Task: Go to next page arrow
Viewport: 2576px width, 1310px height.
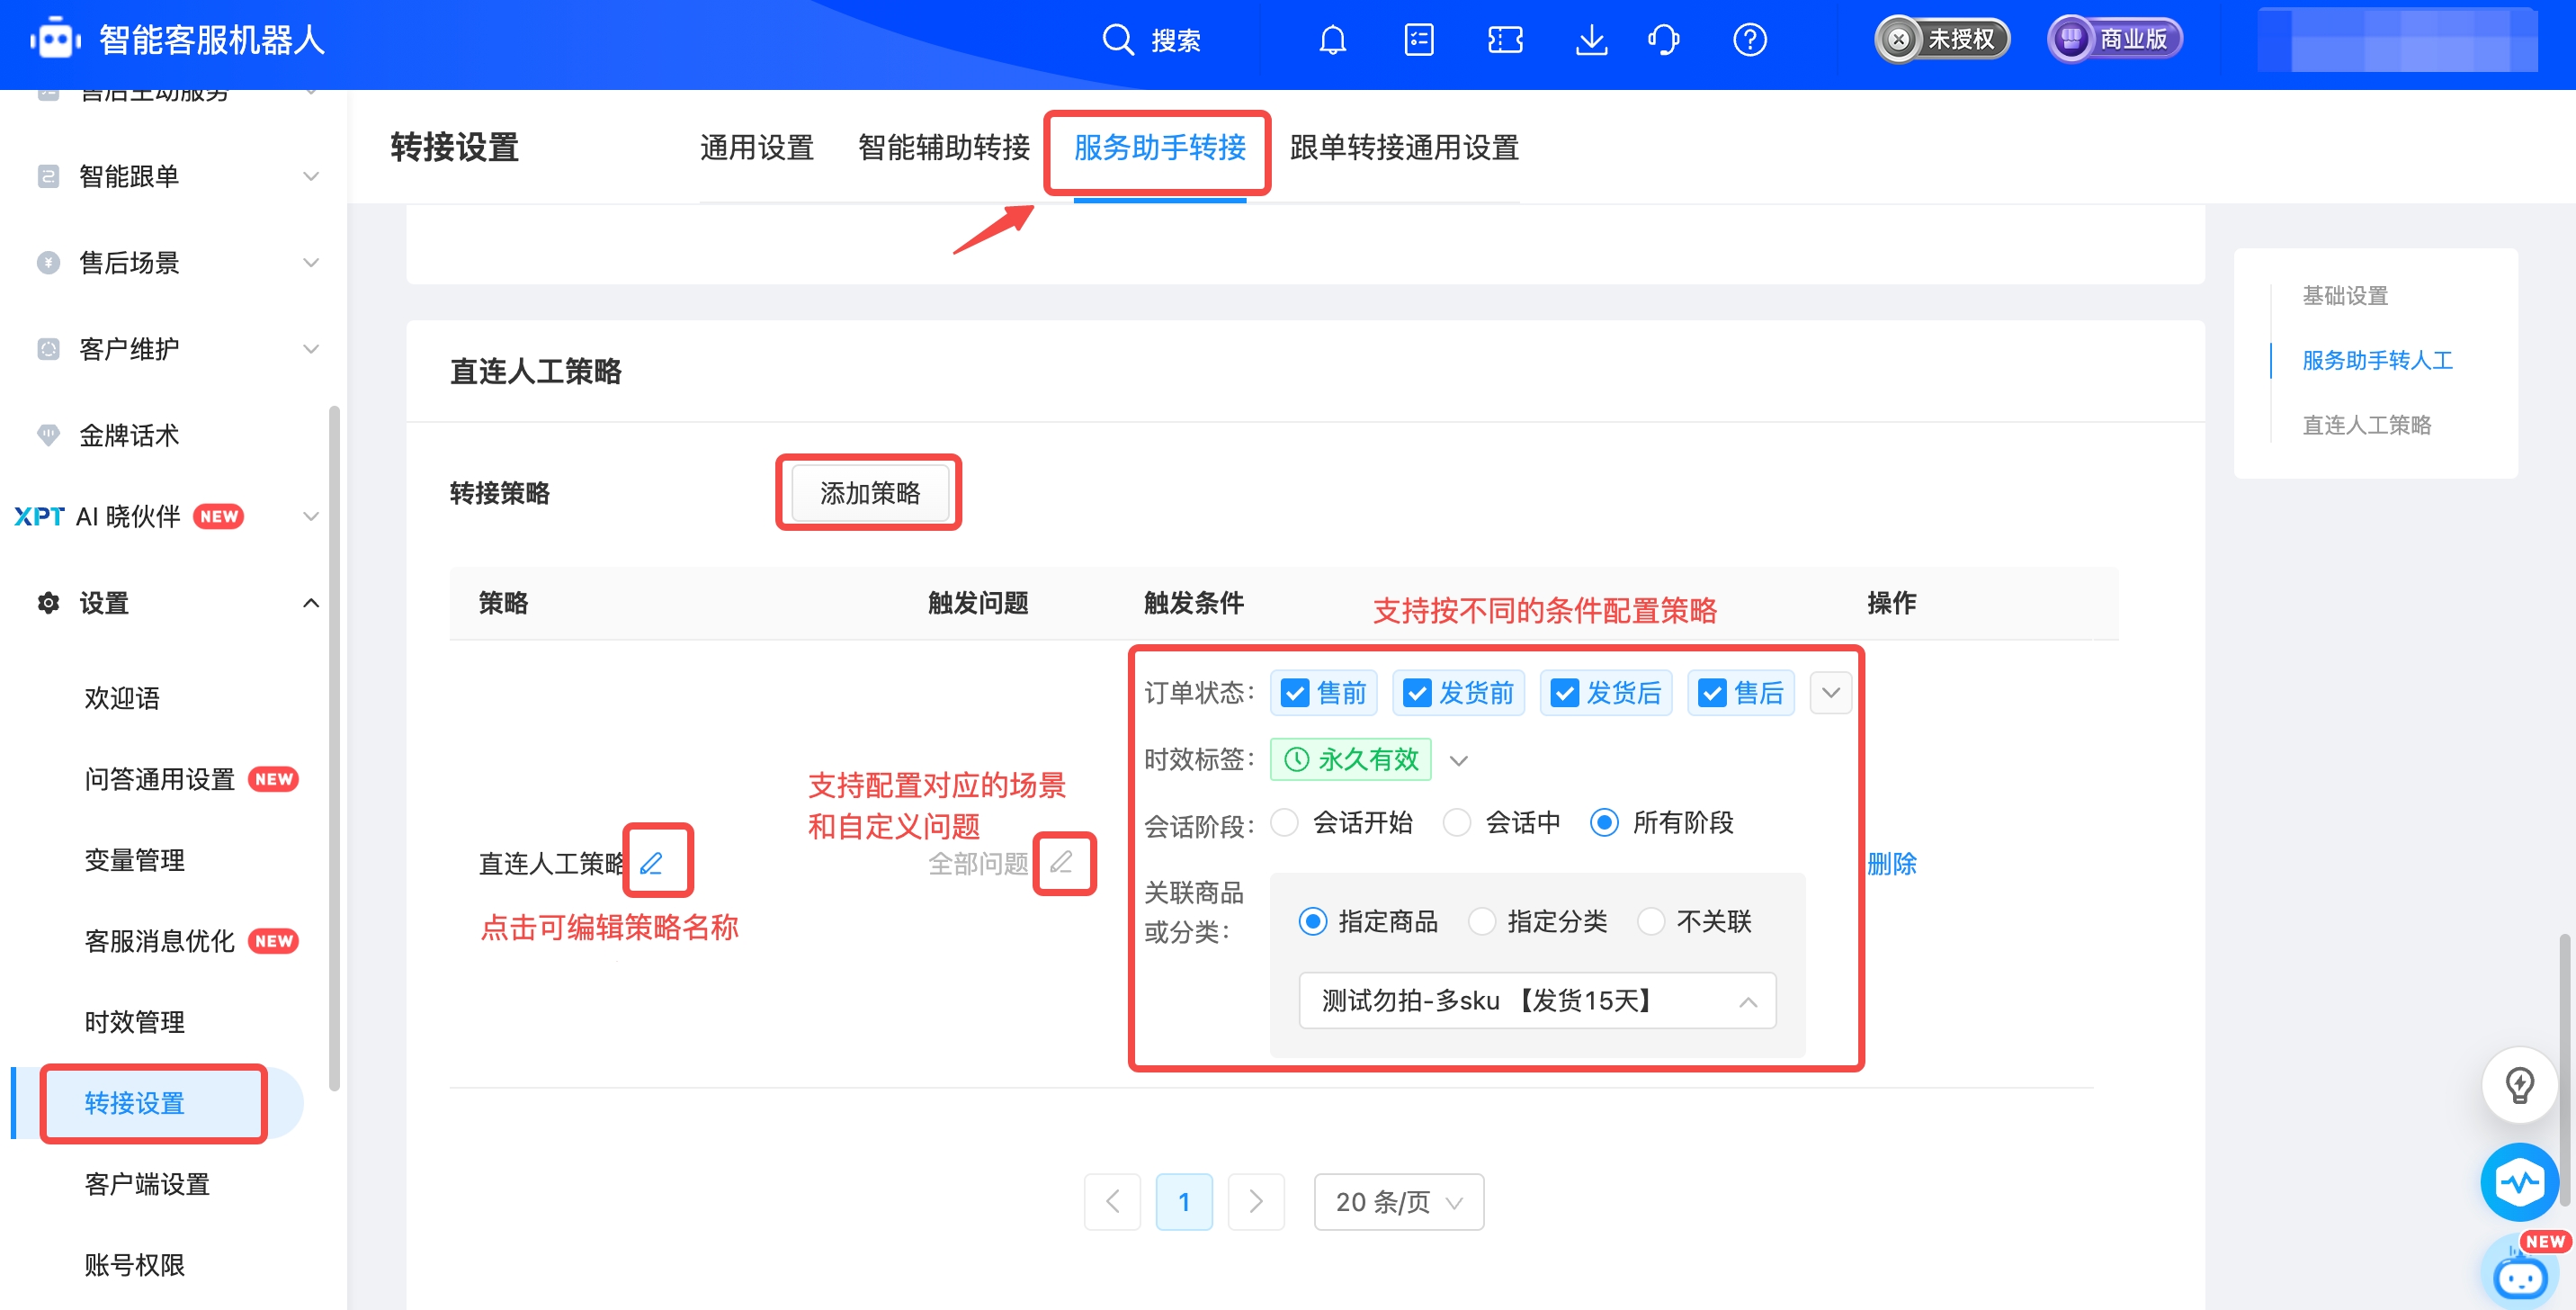Action: [1256, 1201]
